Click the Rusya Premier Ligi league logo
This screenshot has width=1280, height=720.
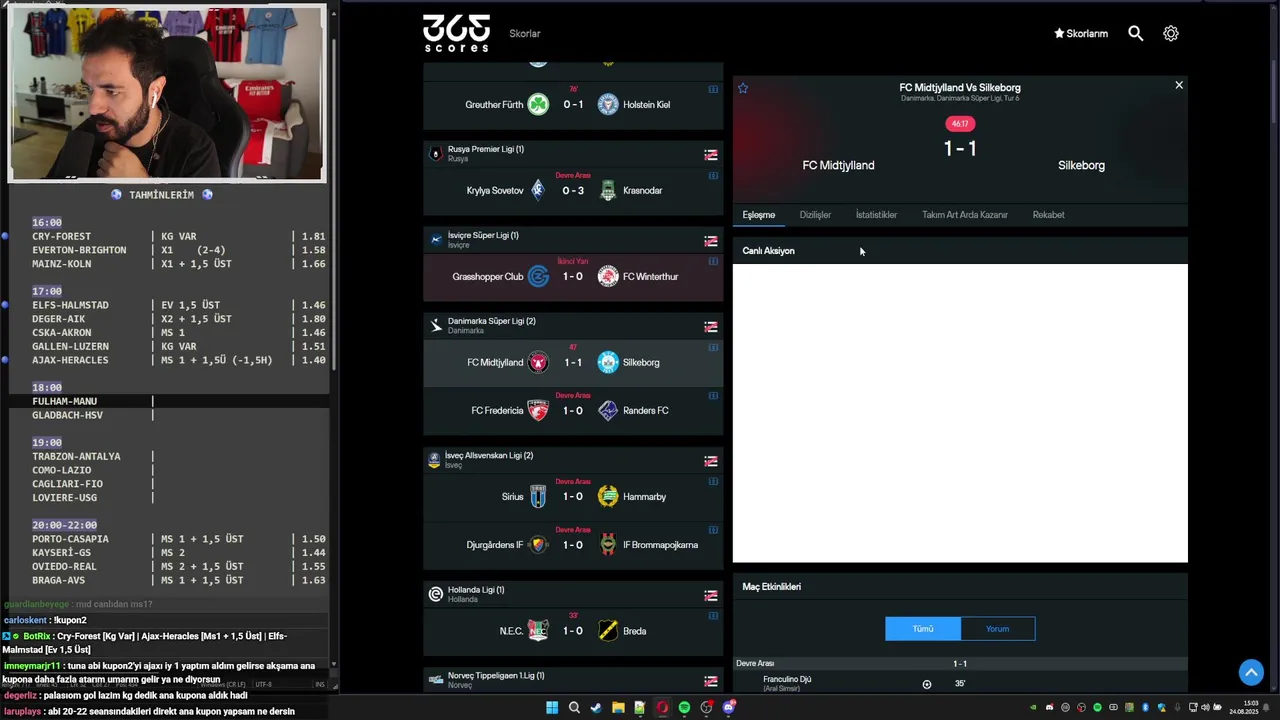click(x=435, y=154)
